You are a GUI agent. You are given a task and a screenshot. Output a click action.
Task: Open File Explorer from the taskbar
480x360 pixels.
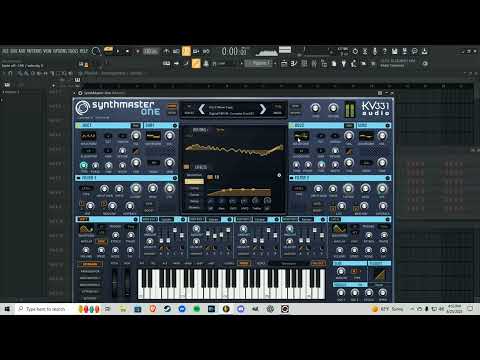pos(123,309)
